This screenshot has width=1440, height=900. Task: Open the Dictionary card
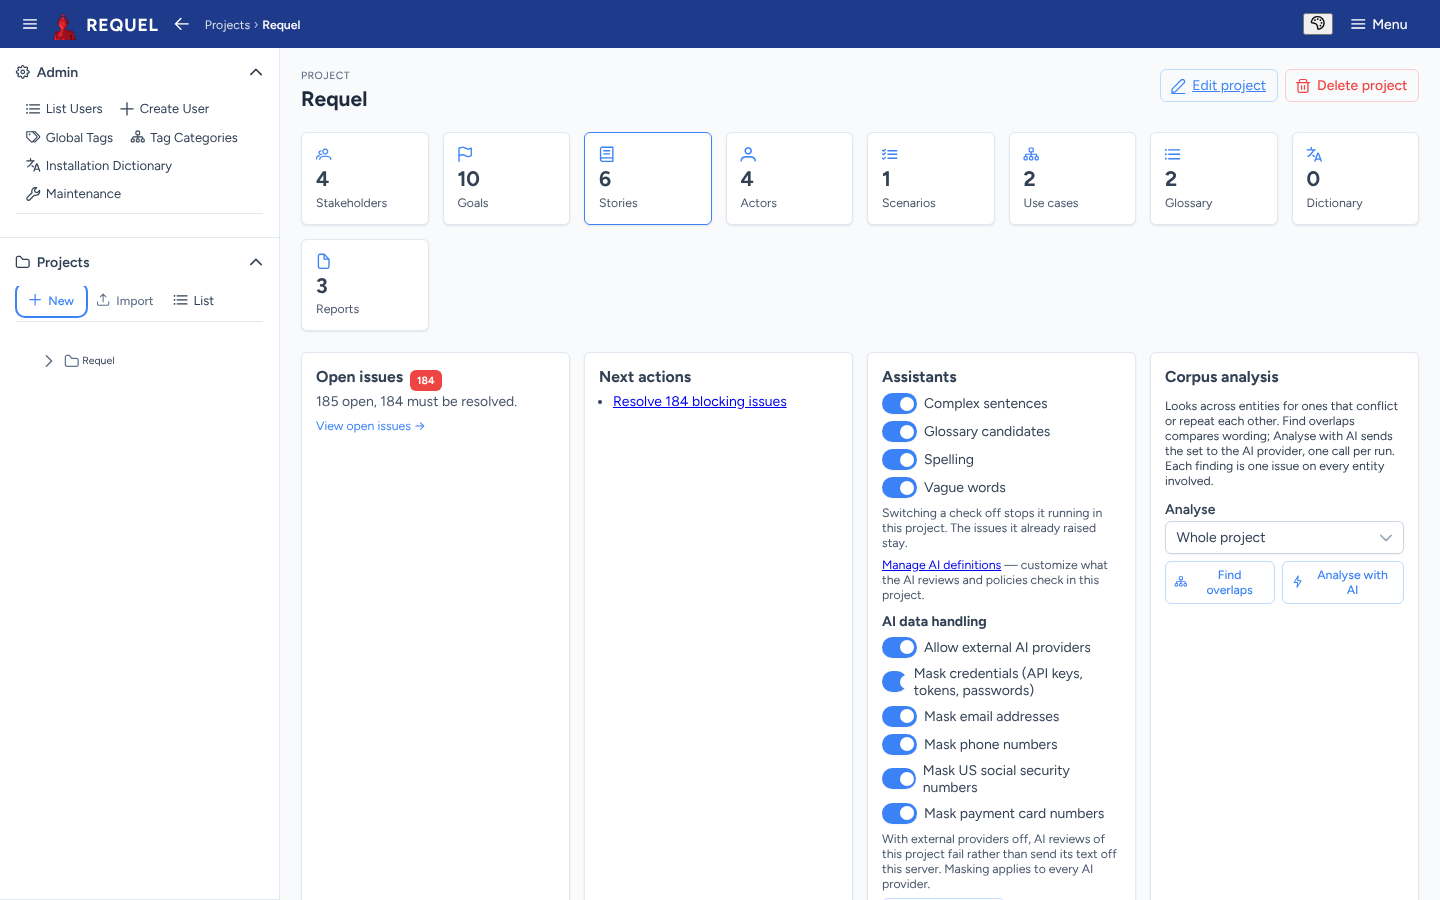(1355, 178)
